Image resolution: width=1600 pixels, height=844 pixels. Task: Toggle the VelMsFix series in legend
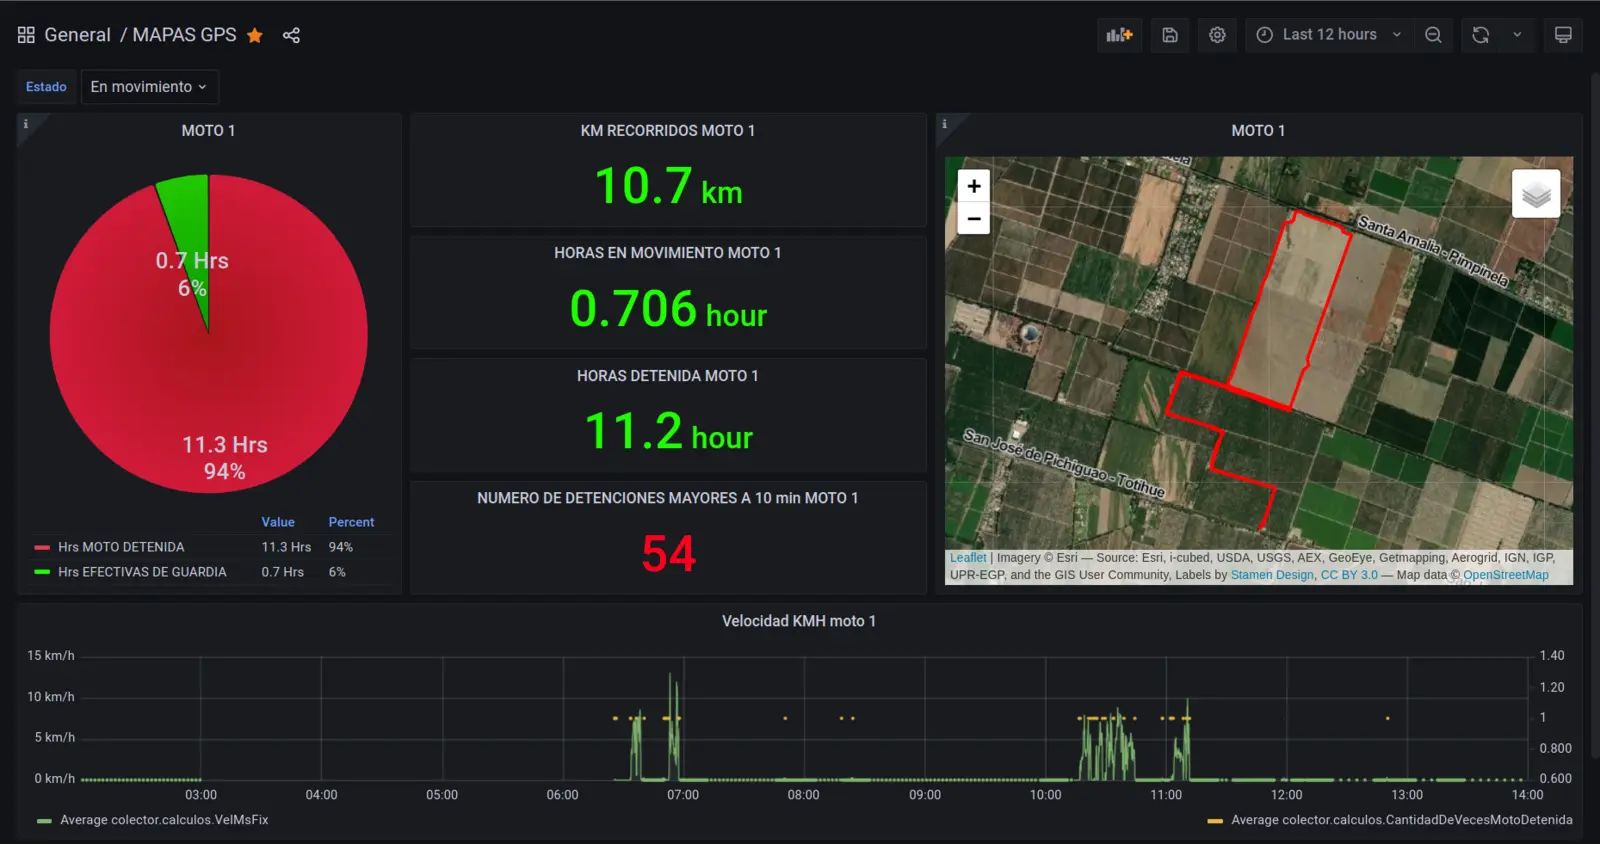point(164,820)
